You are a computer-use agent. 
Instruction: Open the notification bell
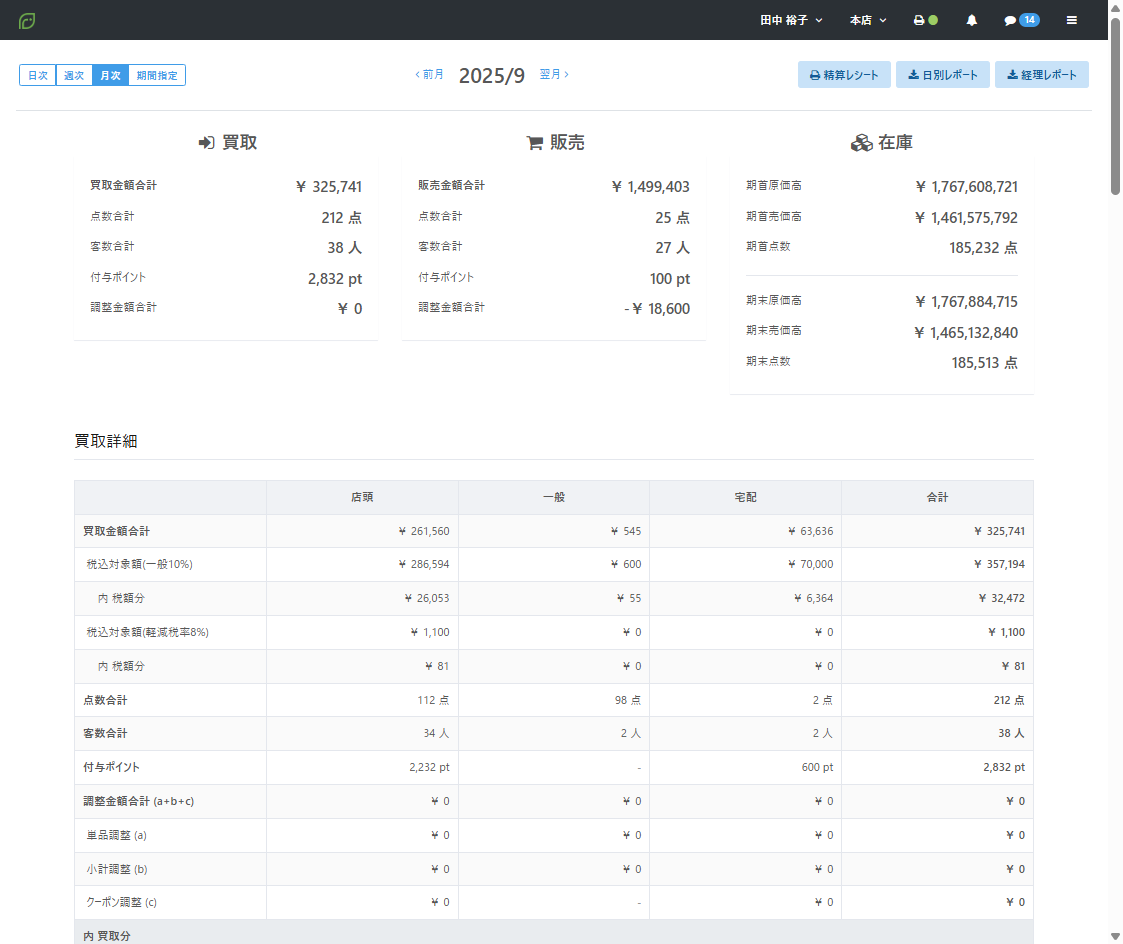[x=971, y=20]
